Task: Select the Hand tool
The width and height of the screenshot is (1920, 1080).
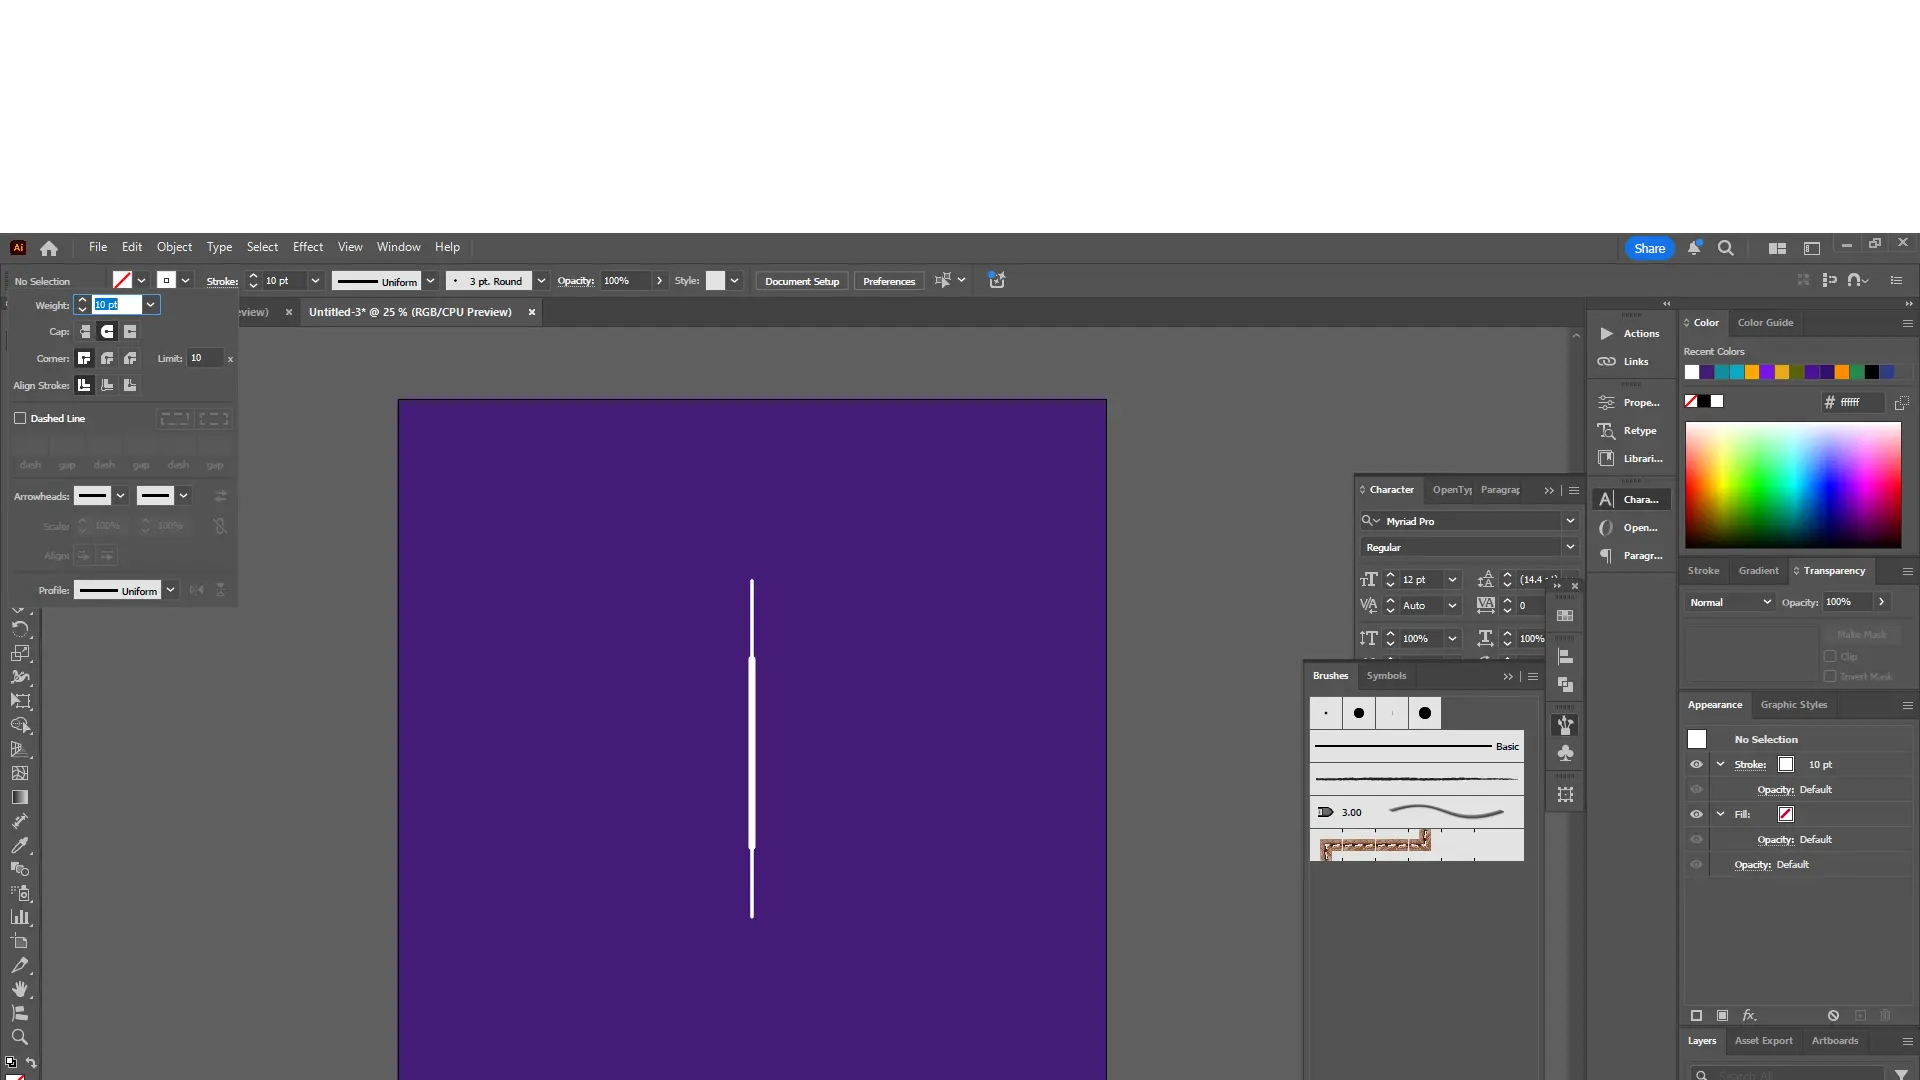Action: point(20,988)
